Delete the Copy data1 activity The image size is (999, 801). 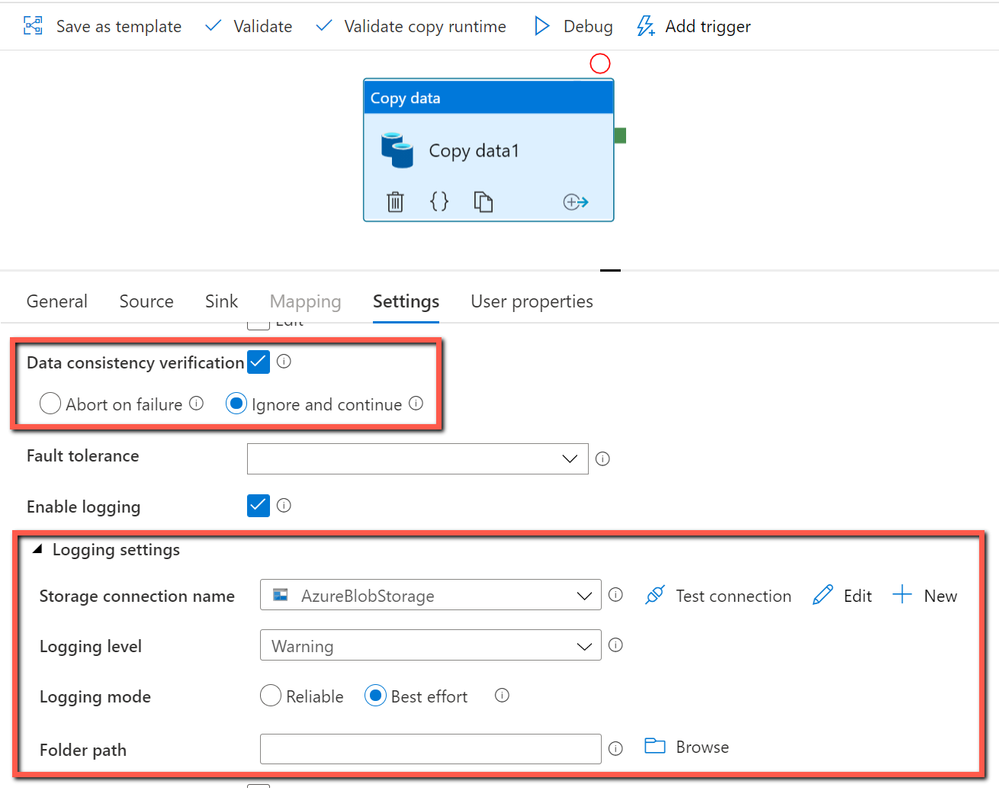pos(395,202)
